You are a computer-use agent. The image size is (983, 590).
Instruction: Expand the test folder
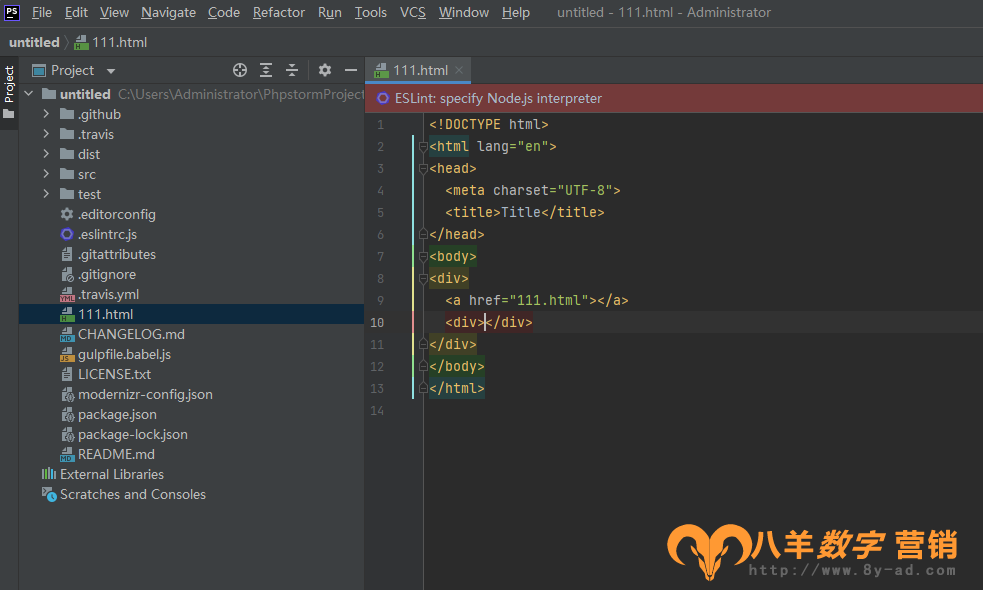(46, 194)
